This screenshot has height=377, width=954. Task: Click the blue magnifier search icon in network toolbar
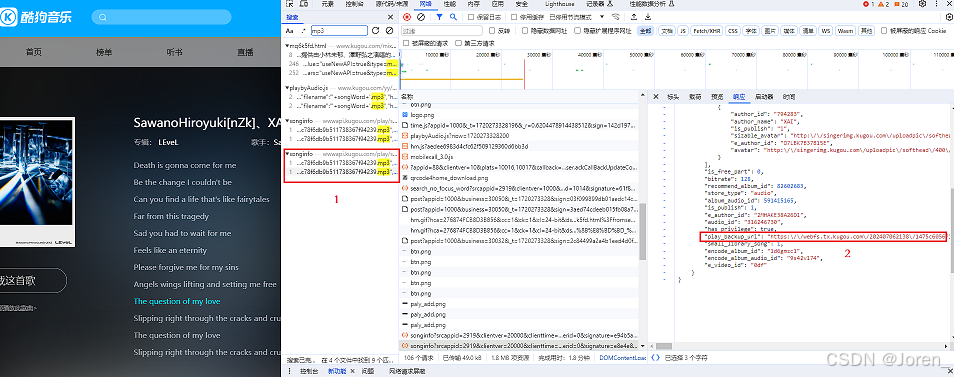453,17
